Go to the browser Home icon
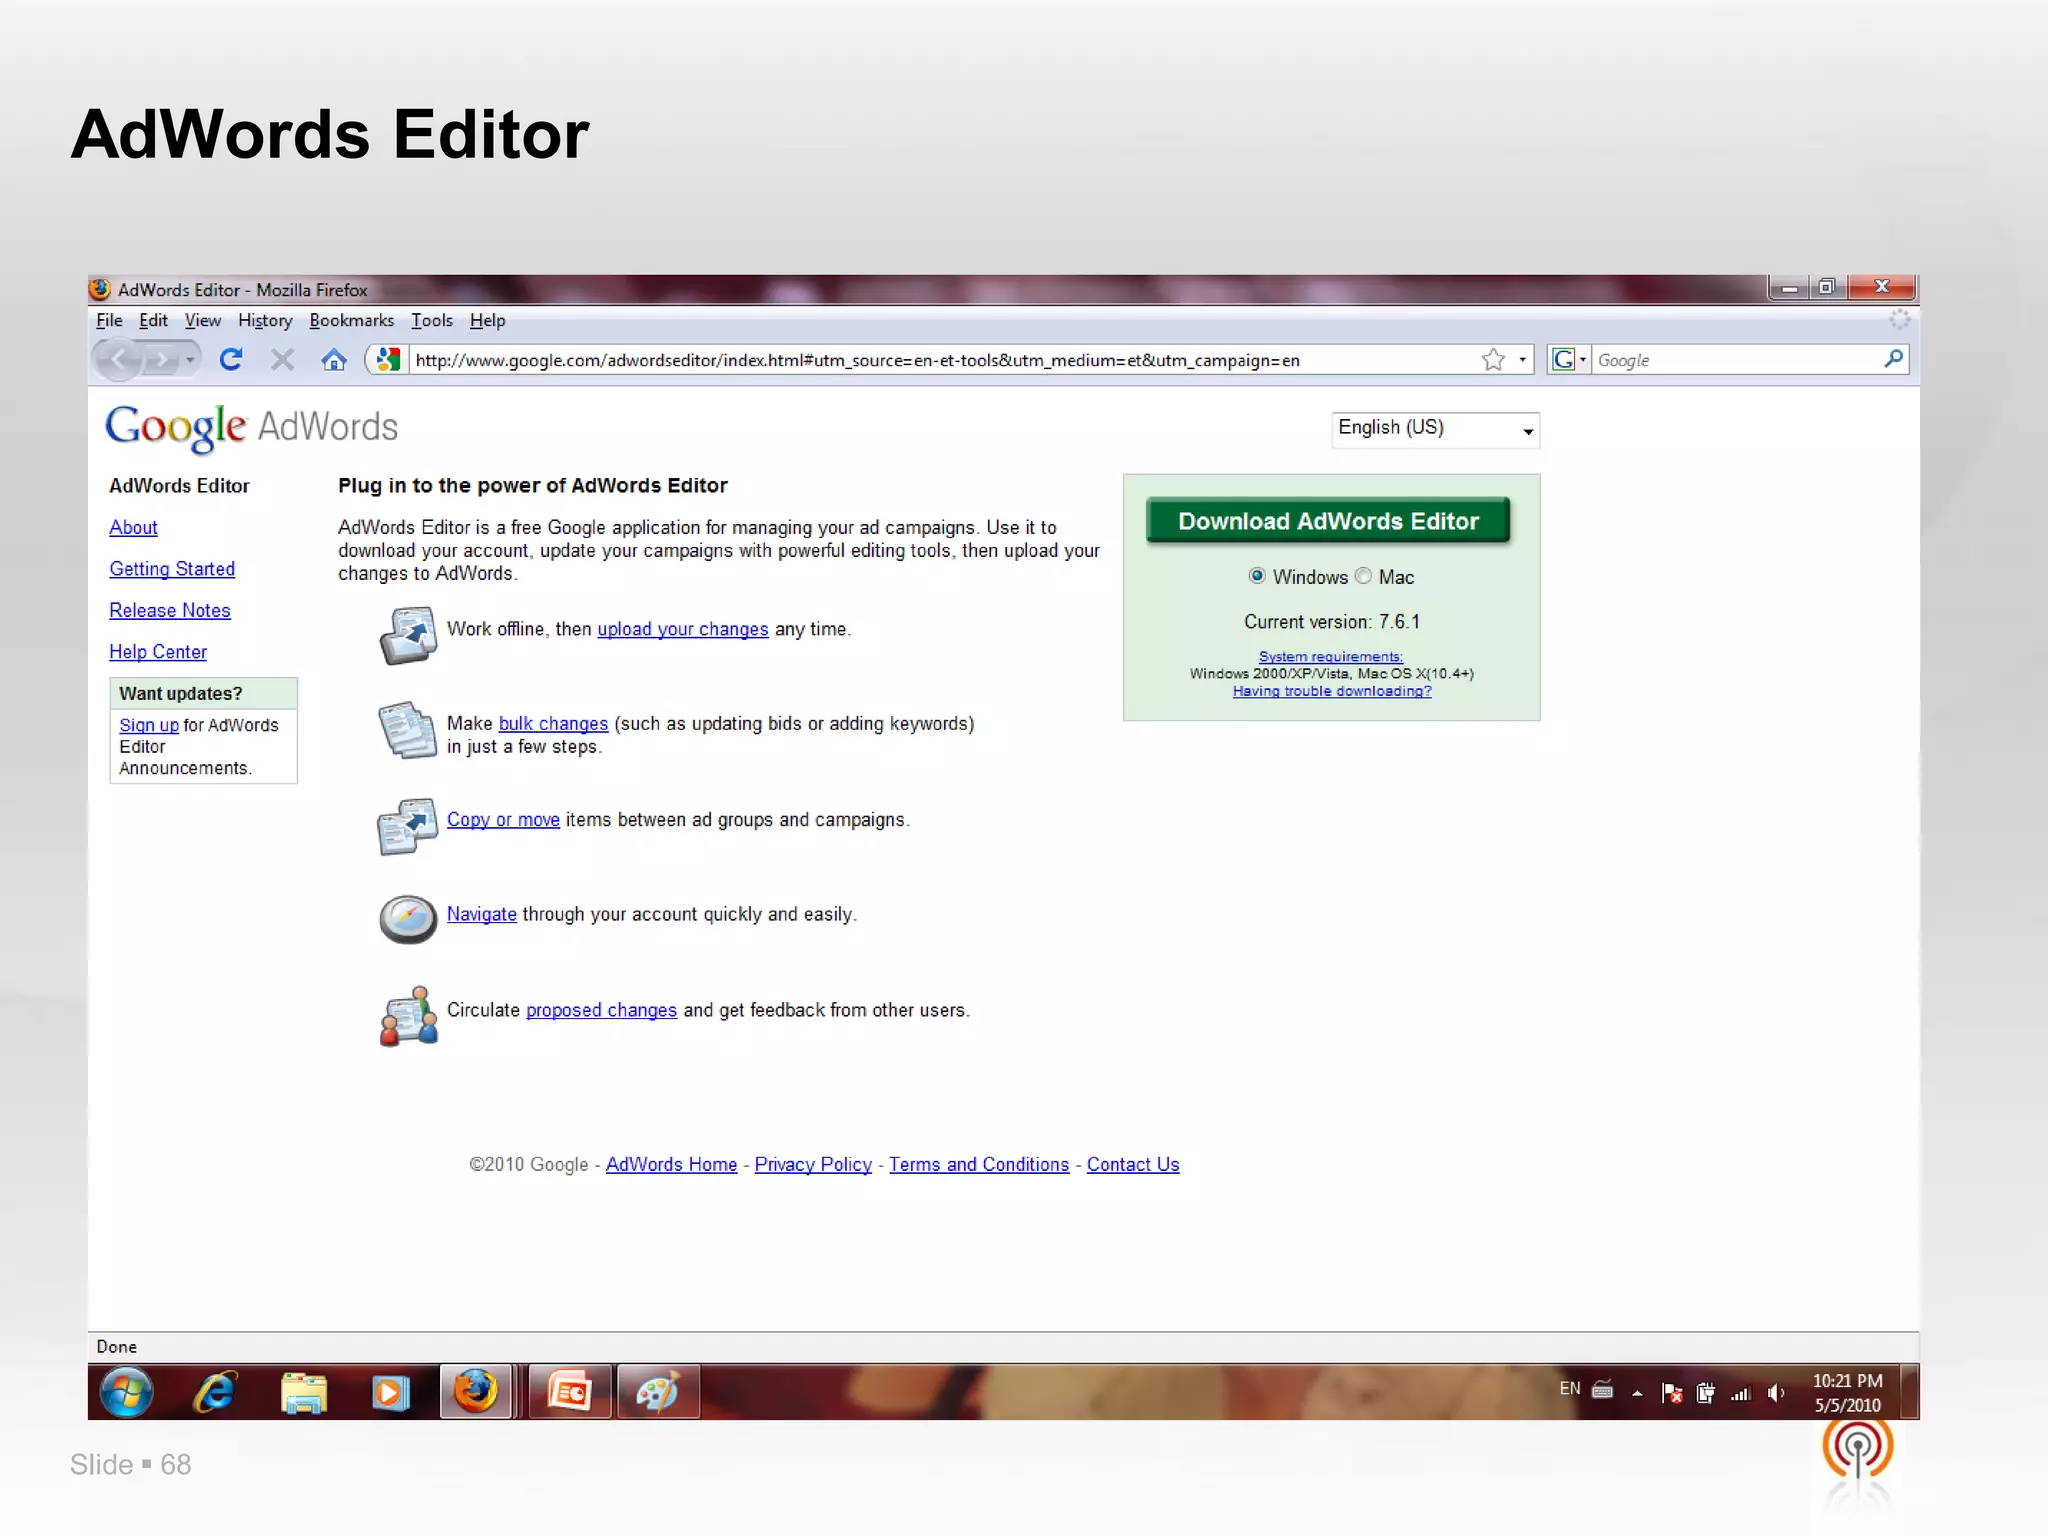This screenshot has width=2048, height=1536. [x=334, y=359]
